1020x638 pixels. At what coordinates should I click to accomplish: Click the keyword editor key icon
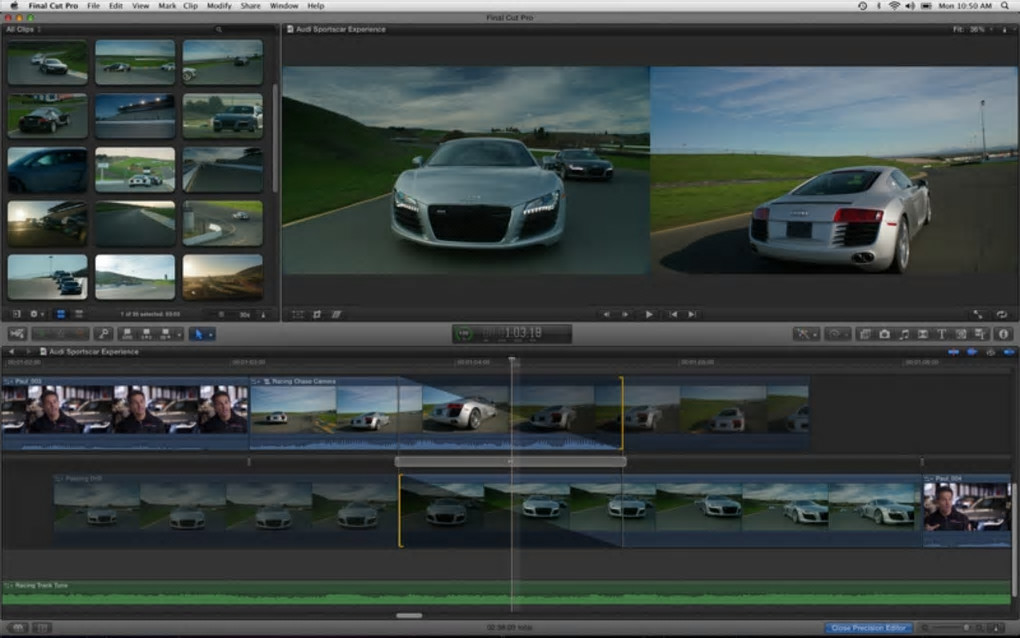[x=103, y=334]
